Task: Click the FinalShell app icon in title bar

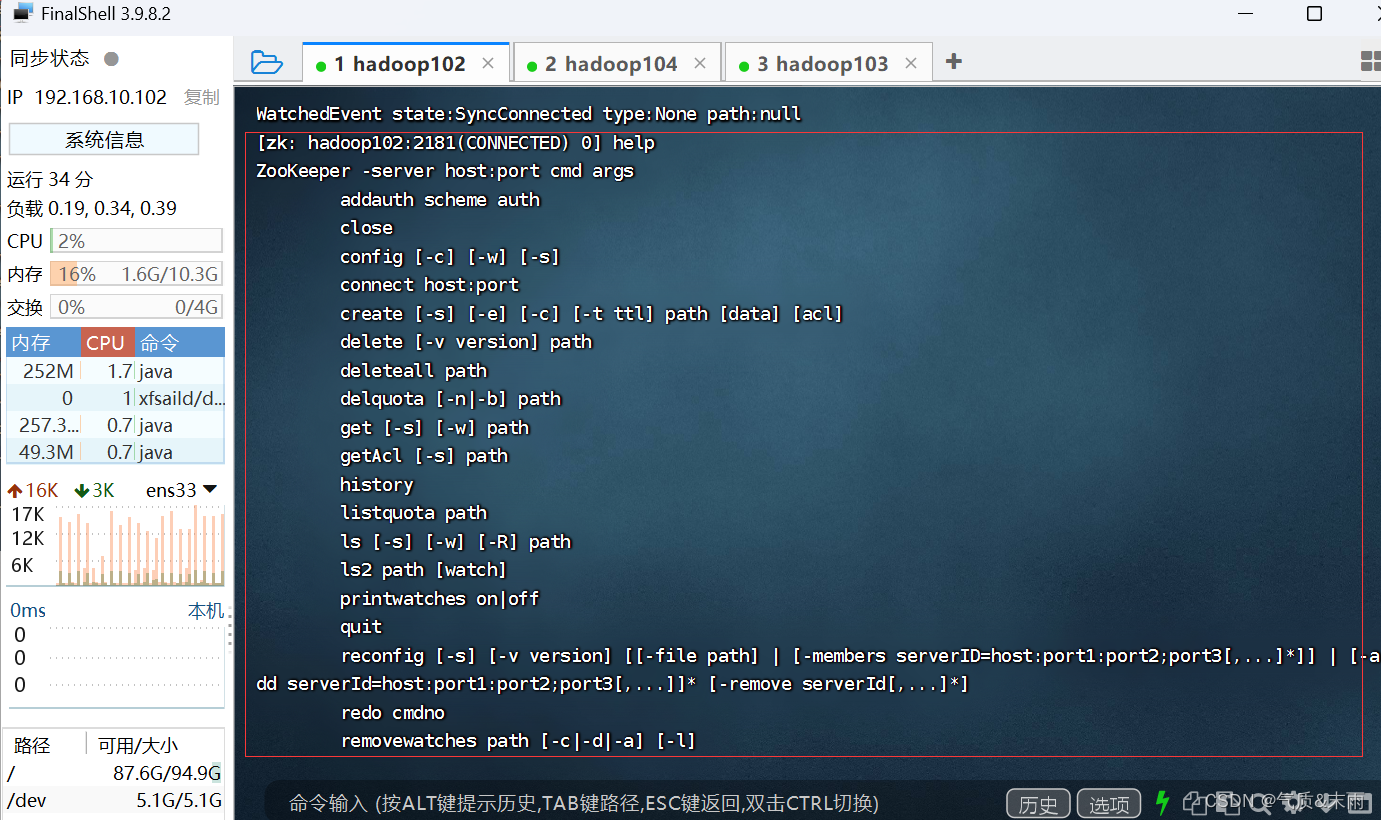Action: tap(23, 12)
